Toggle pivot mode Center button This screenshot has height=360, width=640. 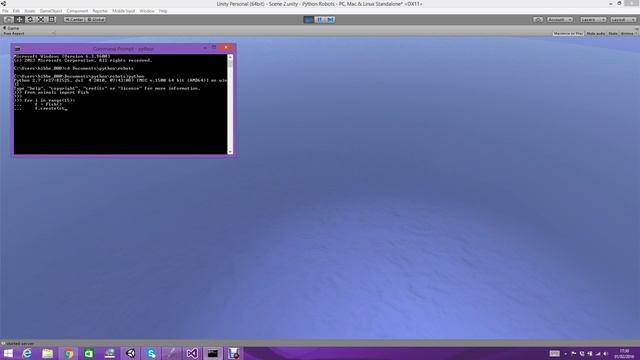[x=74, y=20]
